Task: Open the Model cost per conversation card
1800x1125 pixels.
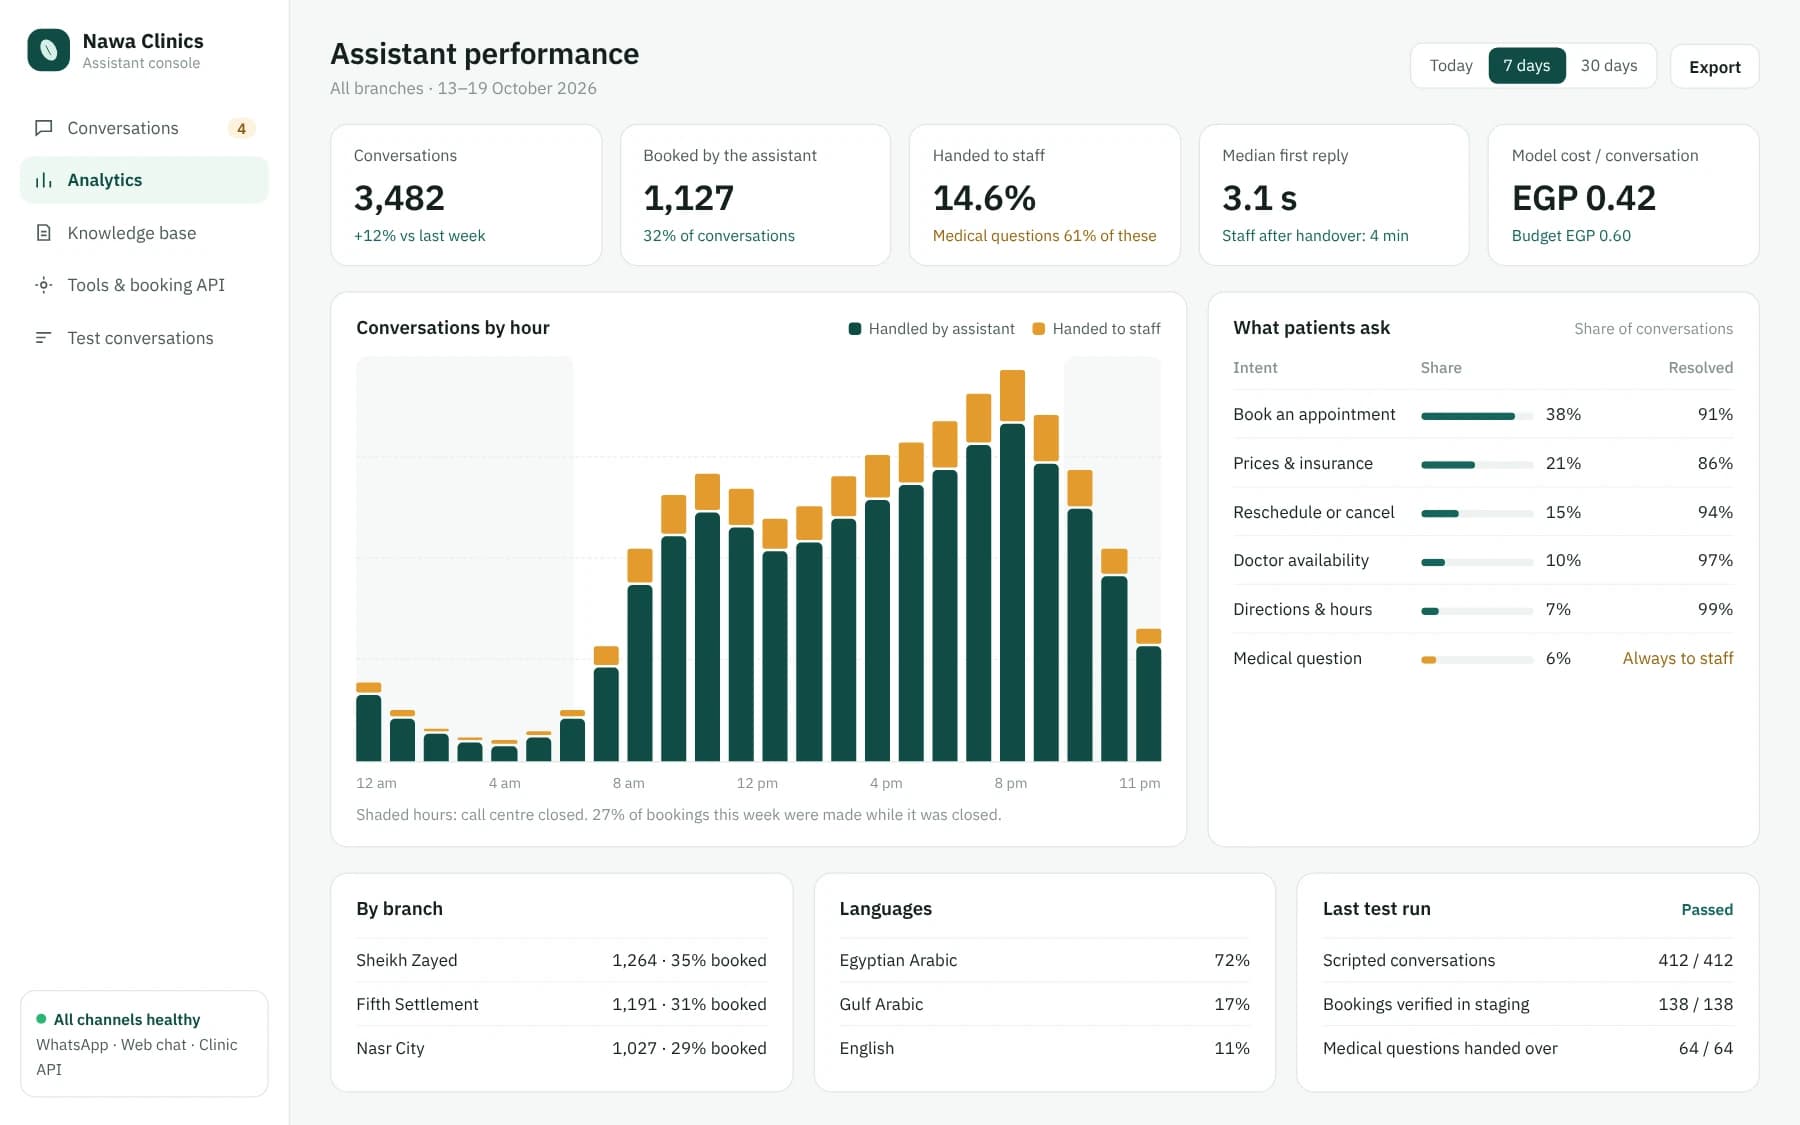Action: click(1624, 195)
